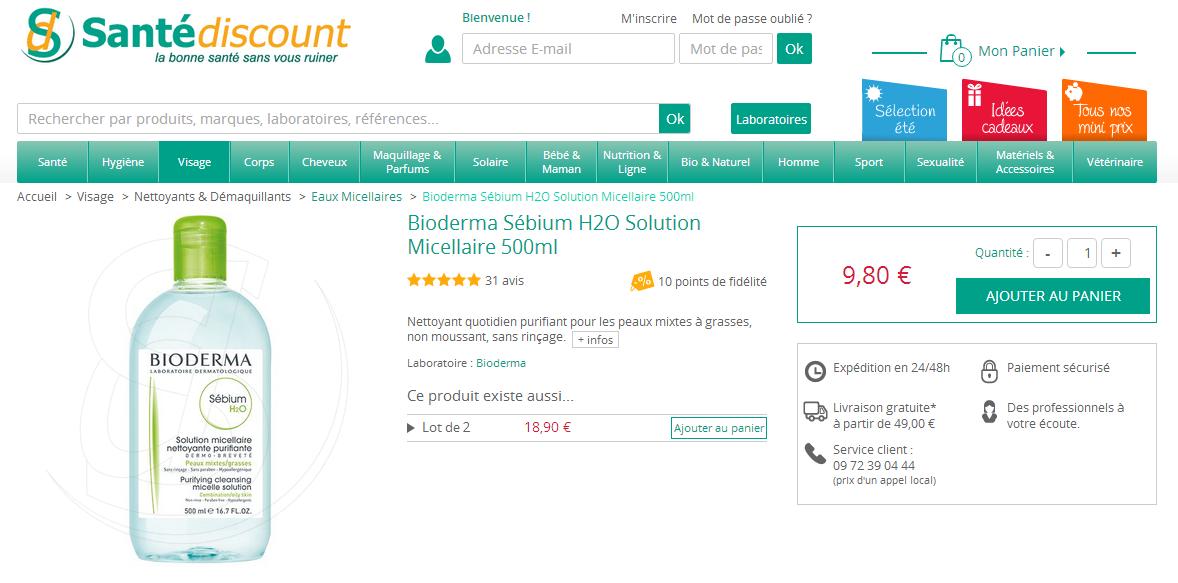Open the Visage menu category
The image size is (1178, 583).
point(194,162)
